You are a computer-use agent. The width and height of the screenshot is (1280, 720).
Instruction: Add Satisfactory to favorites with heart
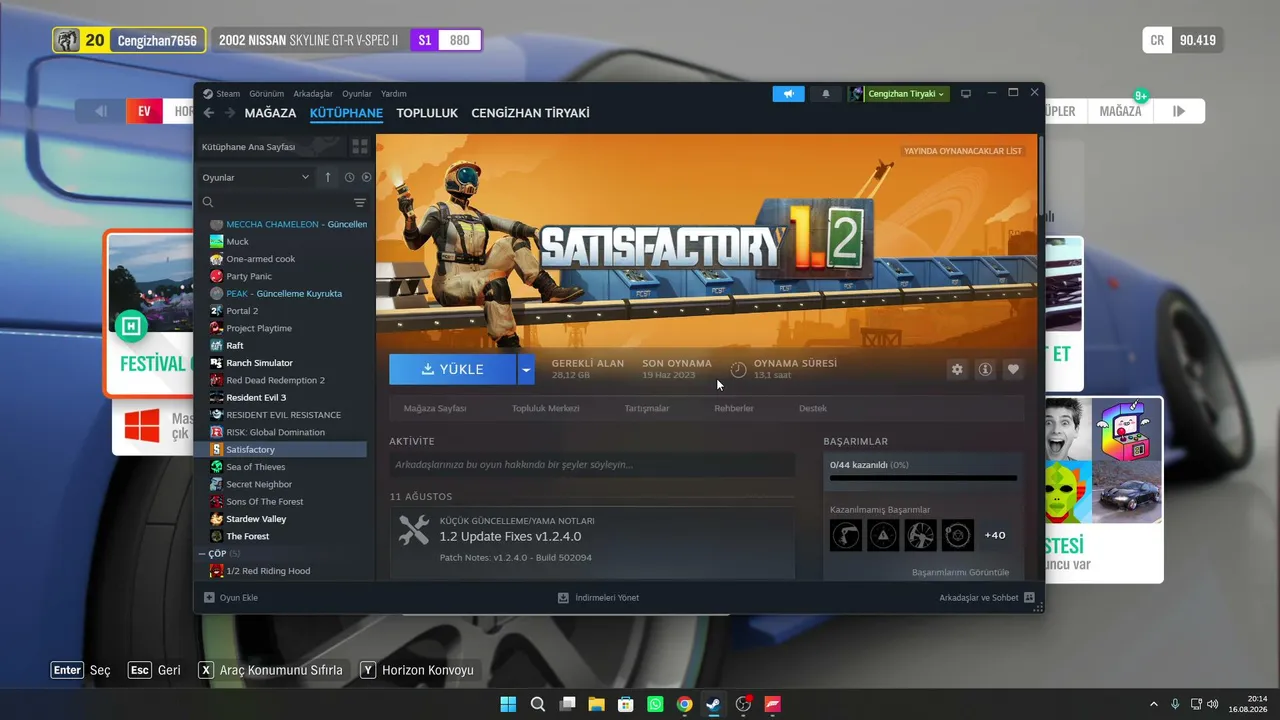pyautogui.click(x=1013, y=369)
